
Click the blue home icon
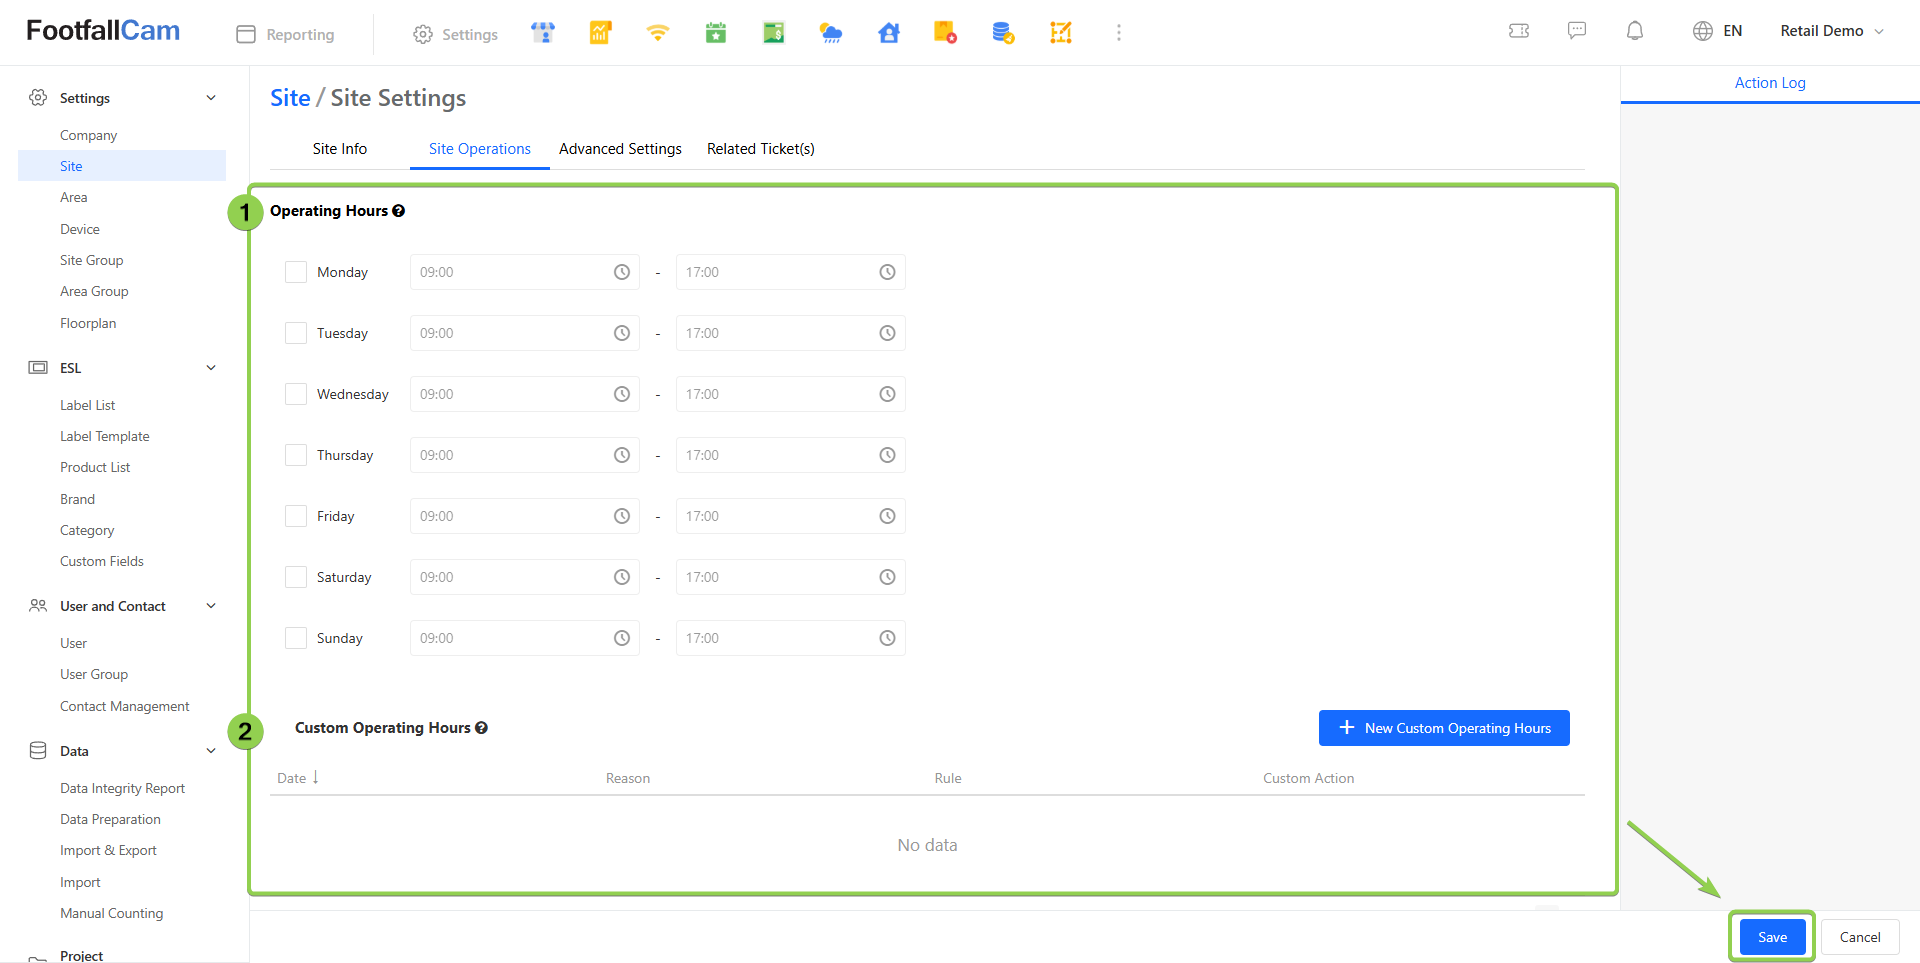(x=889, y=33)
